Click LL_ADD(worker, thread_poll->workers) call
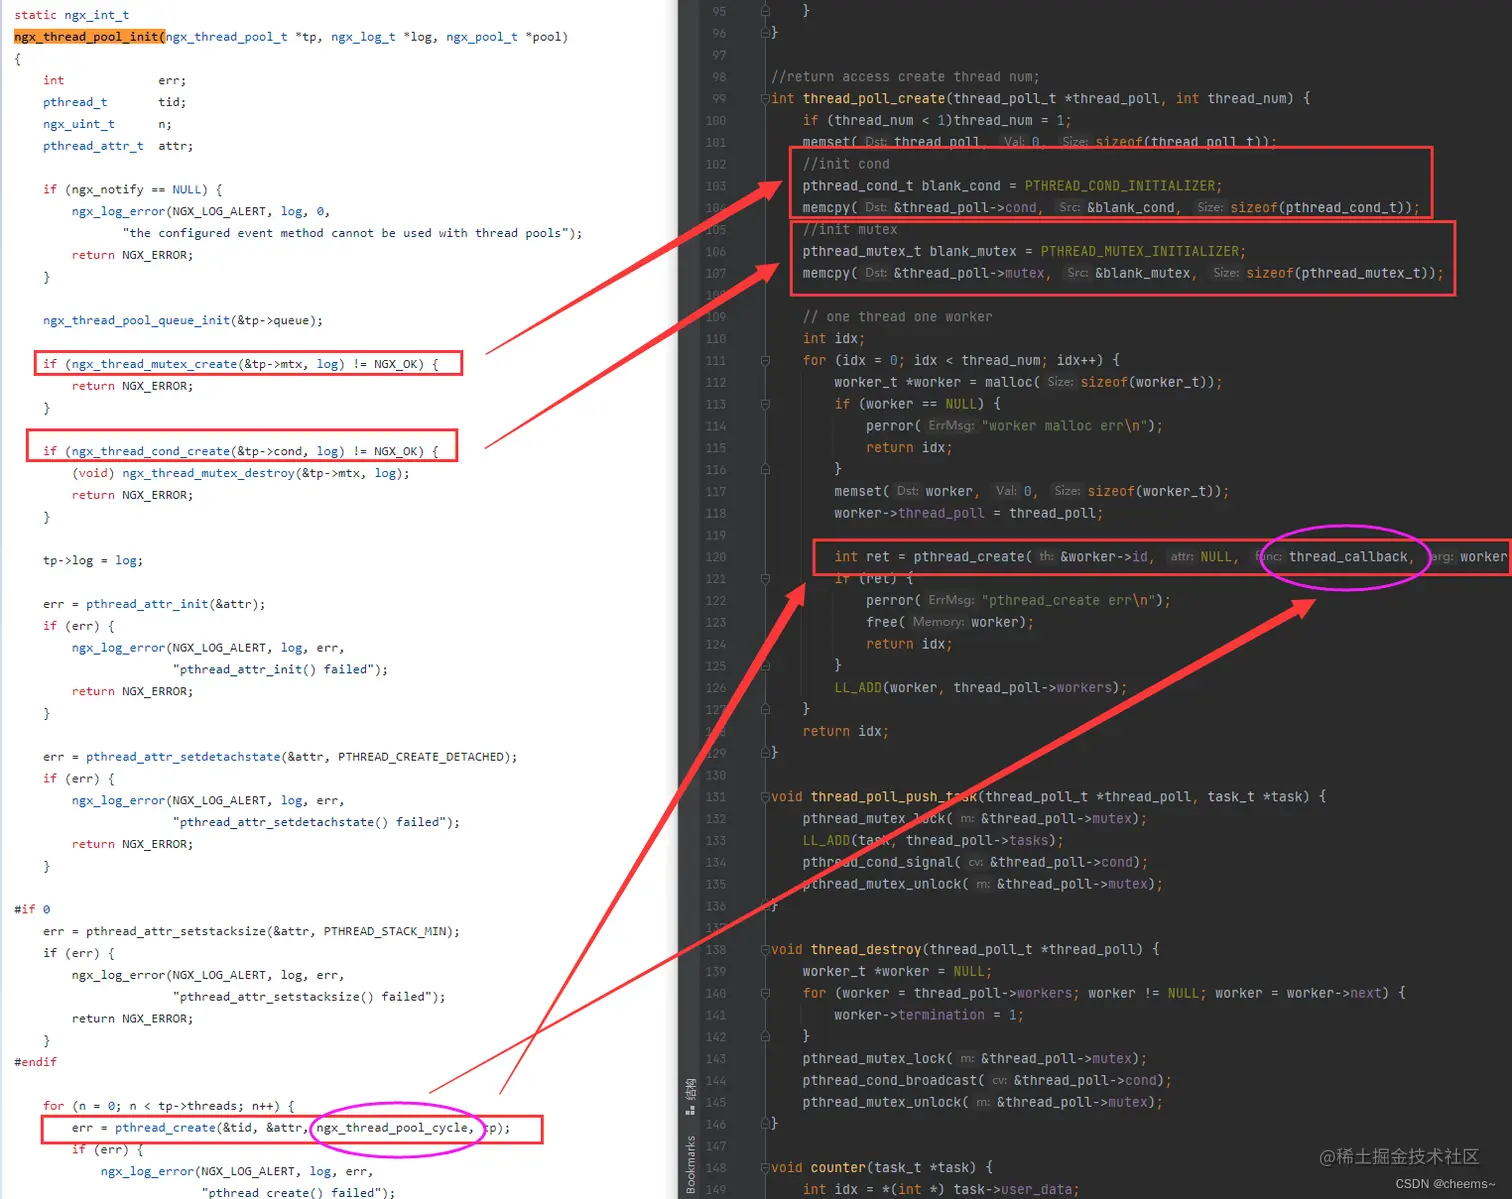Viewport: 1512px width, 1199px height. (x=981, y=688)
